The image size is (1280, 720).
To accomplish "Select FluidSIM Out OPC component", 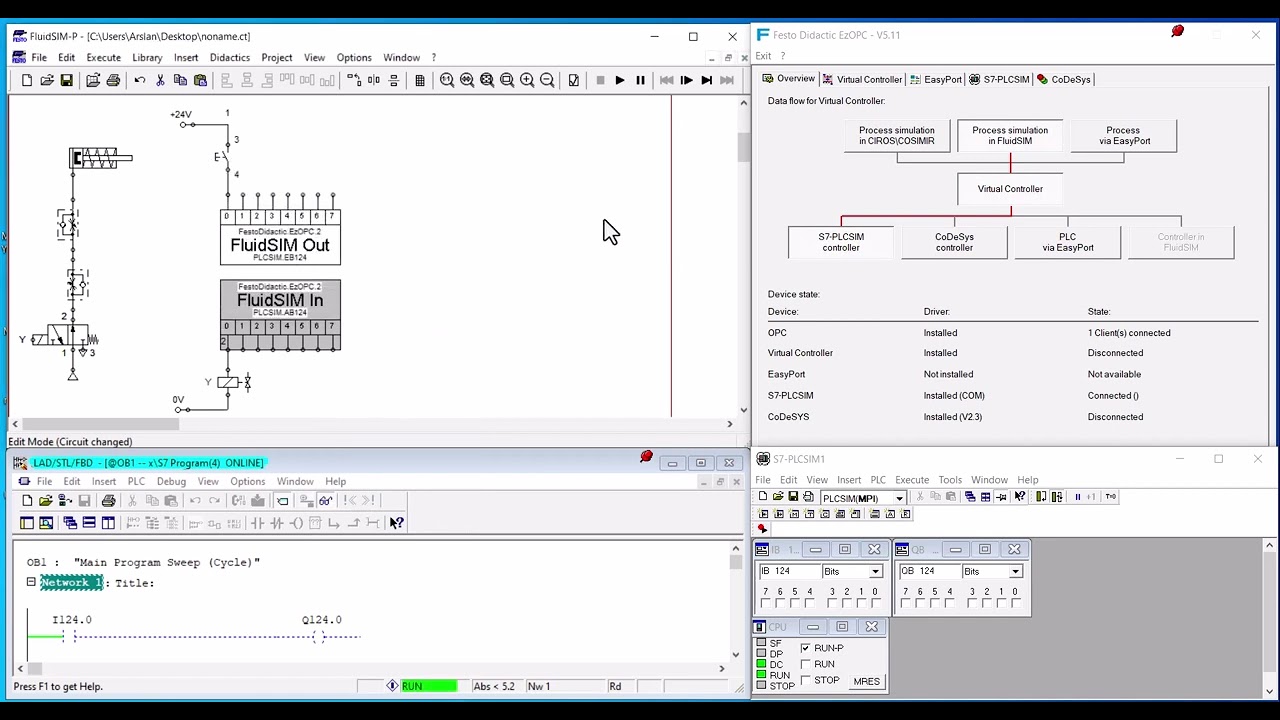I will tap(280, 237).
